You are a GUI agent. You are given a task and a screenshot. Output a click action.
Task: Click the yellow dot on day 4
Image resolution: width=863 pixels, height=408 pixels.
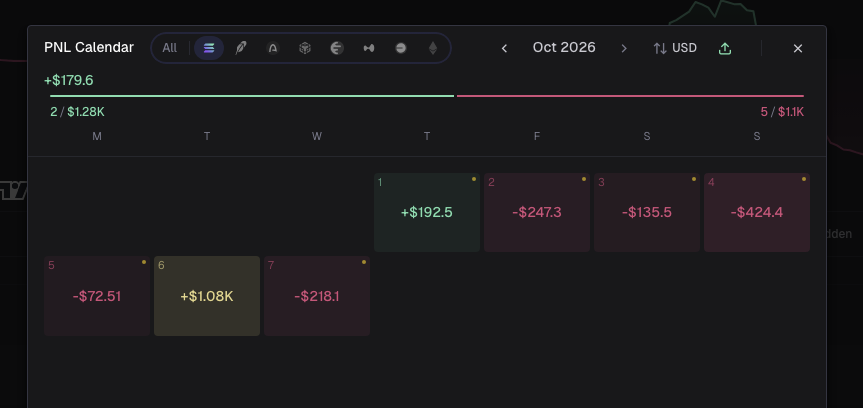click(804, 179)
